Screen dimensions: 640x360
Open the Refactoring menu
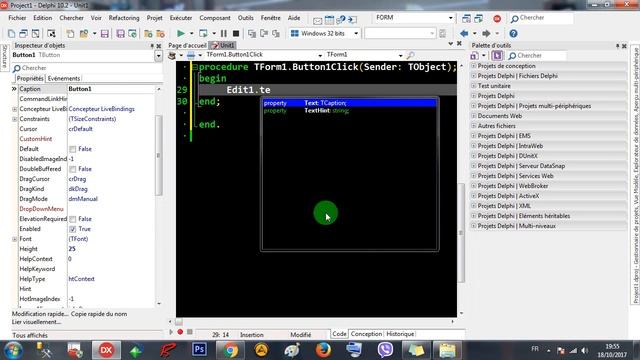point(124,18)
